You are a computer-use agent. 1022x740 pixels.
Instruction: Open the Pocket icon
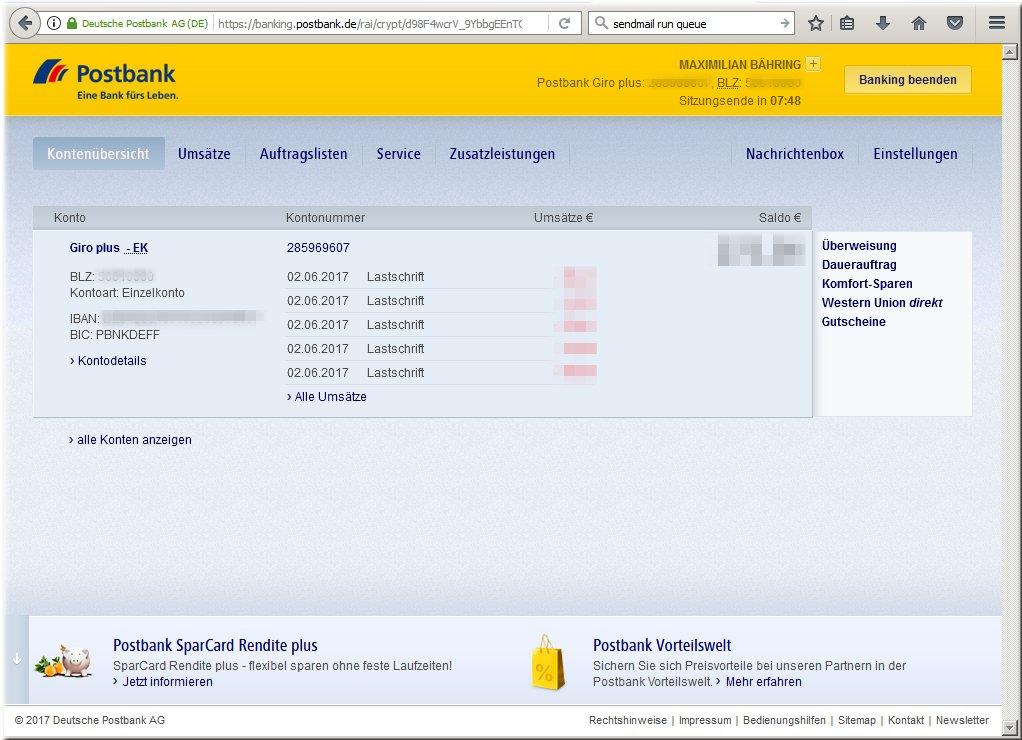pos(955,23)
